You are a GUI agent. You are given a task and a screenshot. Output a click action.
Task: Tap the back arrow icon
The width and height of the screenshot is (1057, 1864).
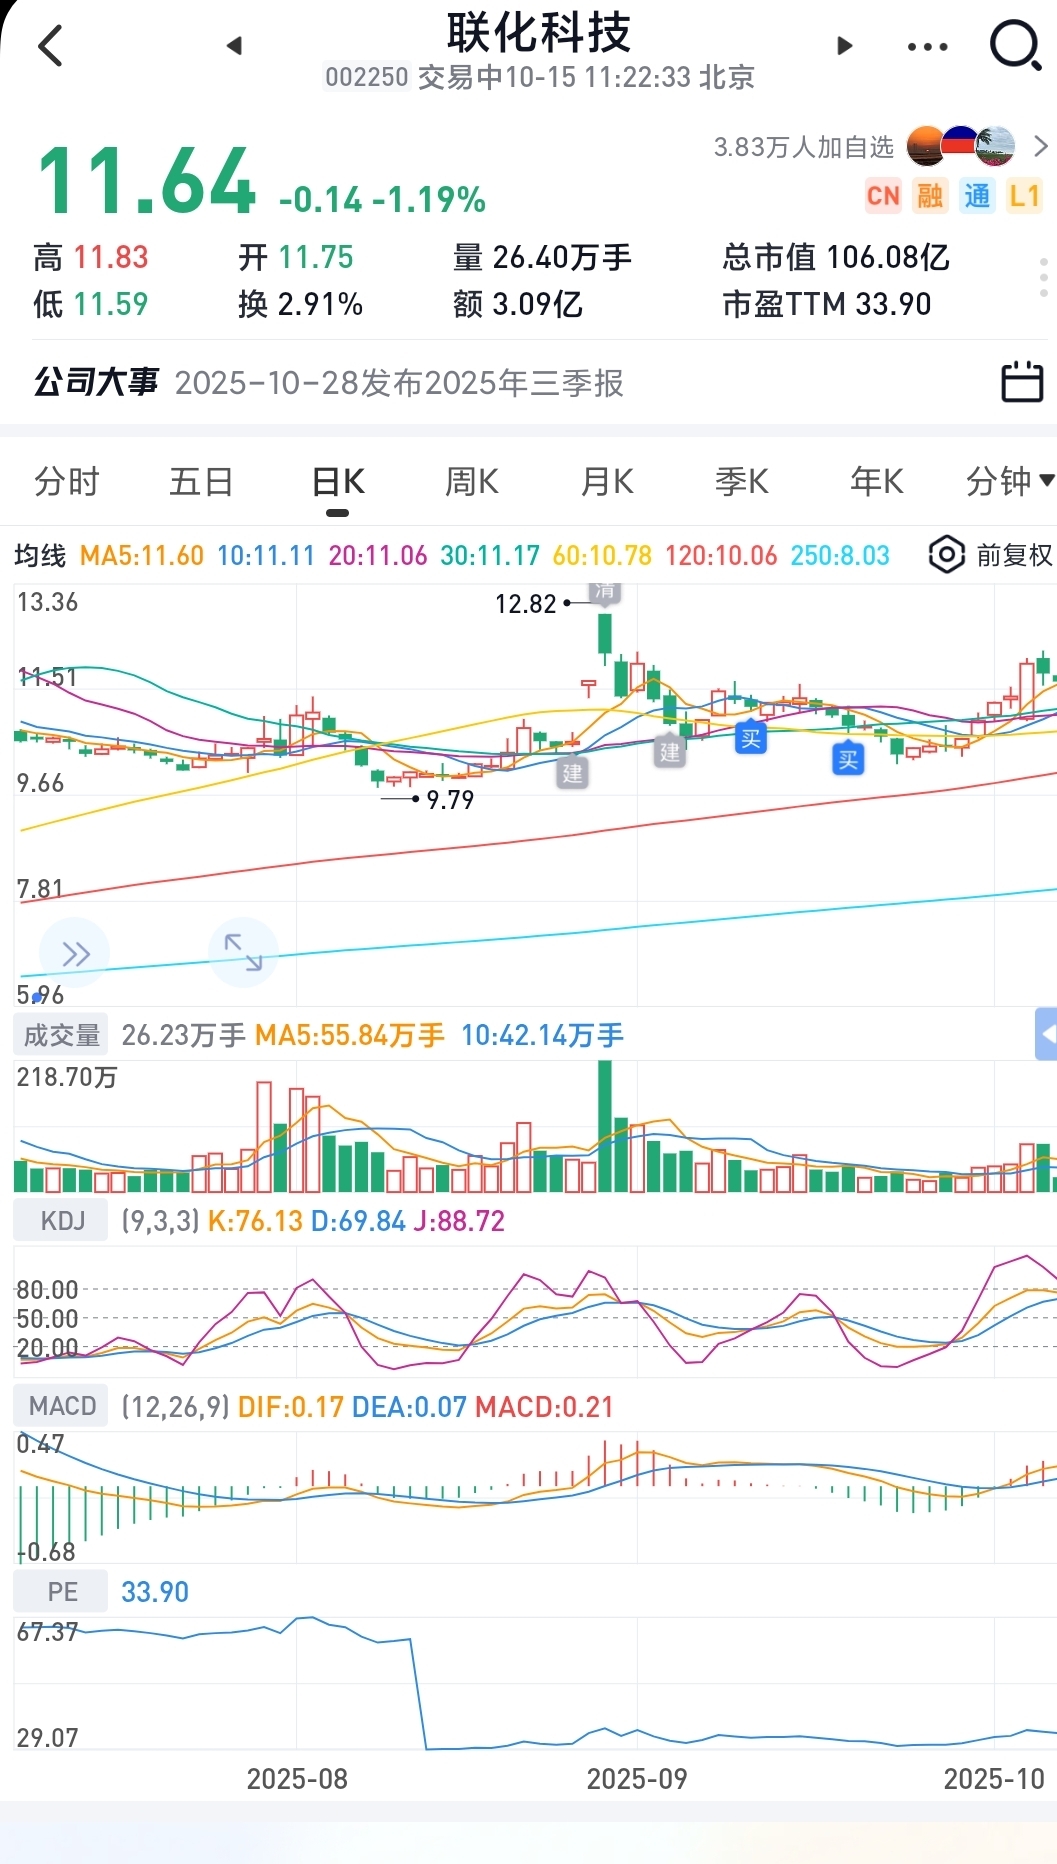[50, 46]
